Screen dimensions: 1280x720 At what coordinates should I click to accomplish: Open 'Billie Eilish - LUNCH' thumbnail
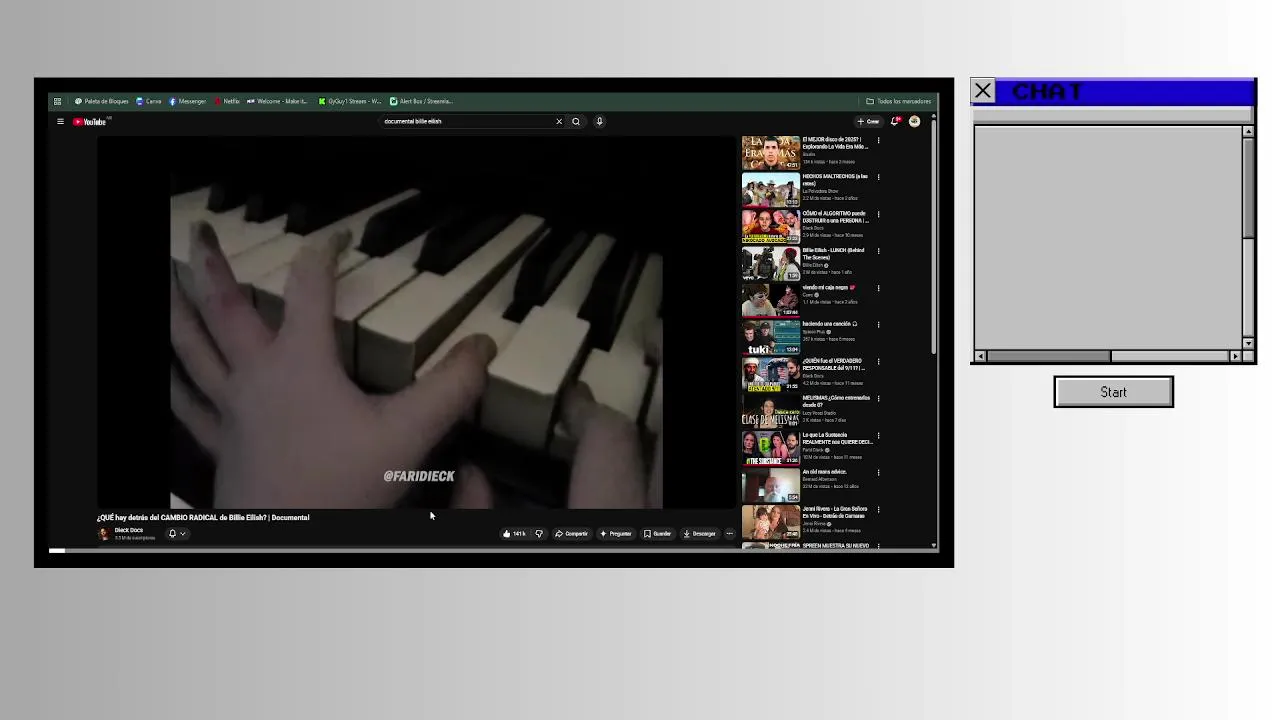point(770,264)
